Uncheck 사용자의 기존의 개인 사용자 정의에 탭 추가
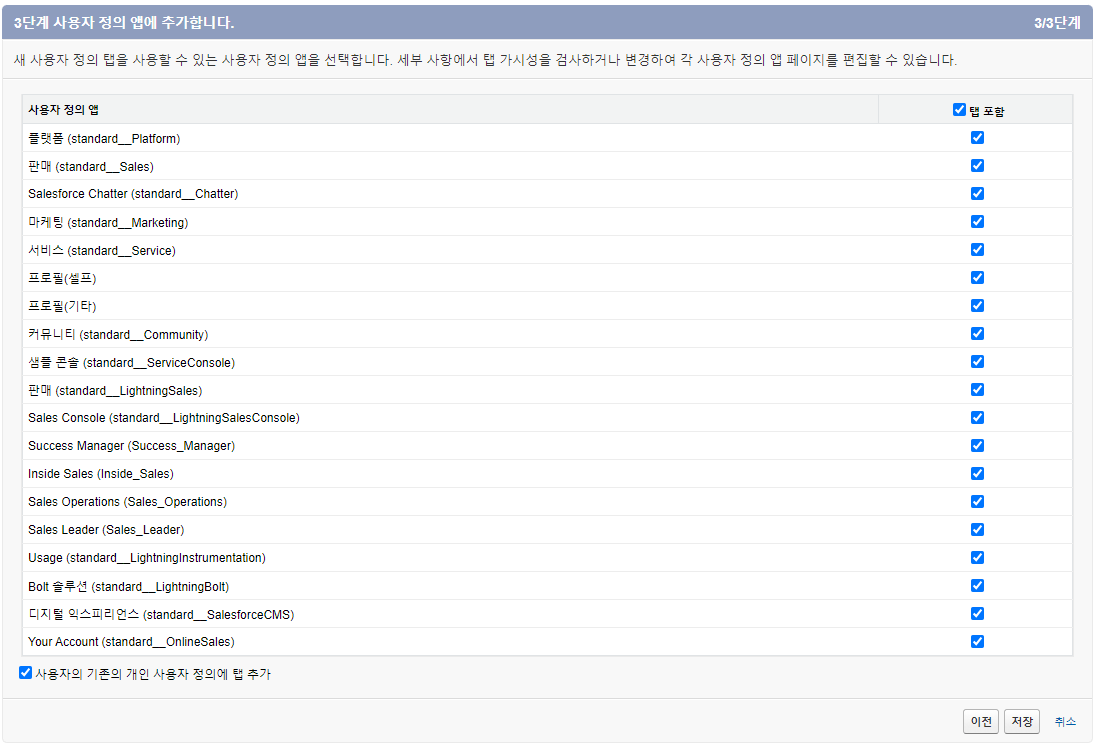 (x=25, y=673)
